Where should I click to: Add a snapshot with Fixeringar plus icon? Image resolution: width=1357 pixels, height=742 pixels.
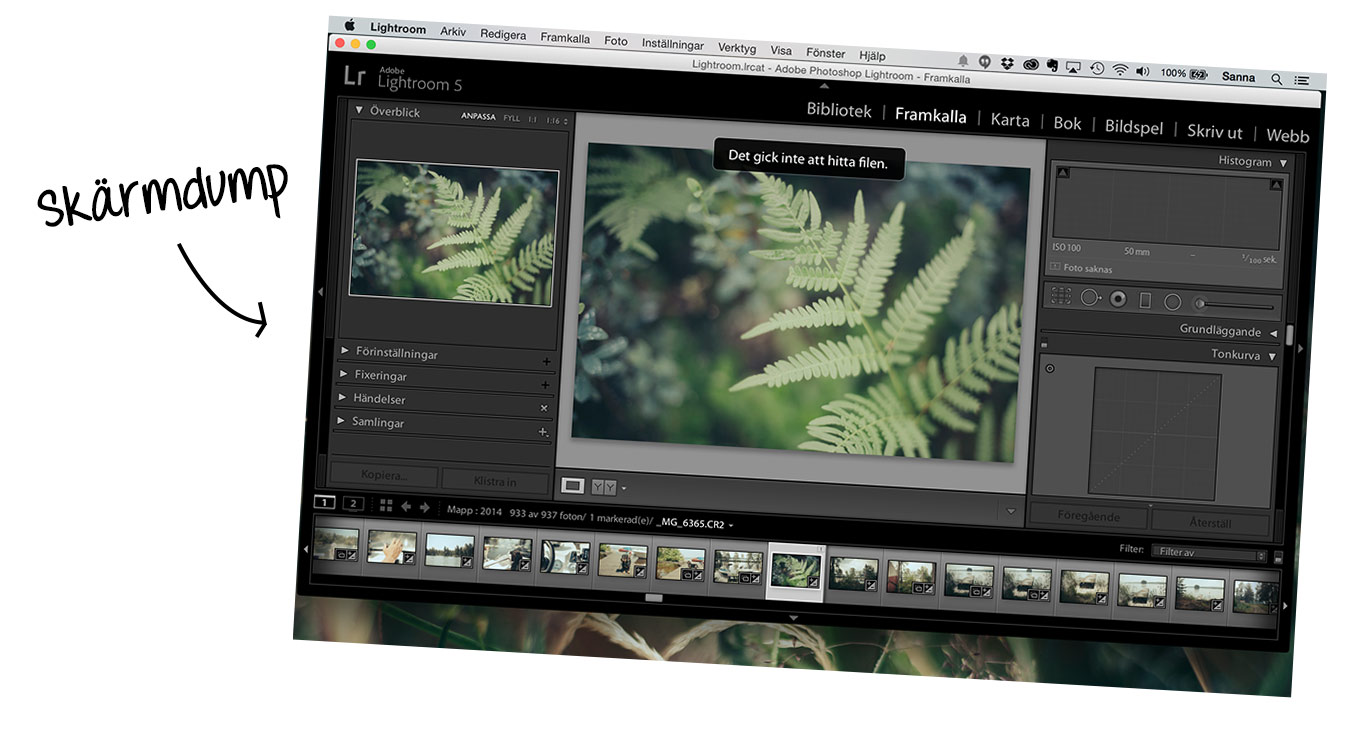pos(545,385)
